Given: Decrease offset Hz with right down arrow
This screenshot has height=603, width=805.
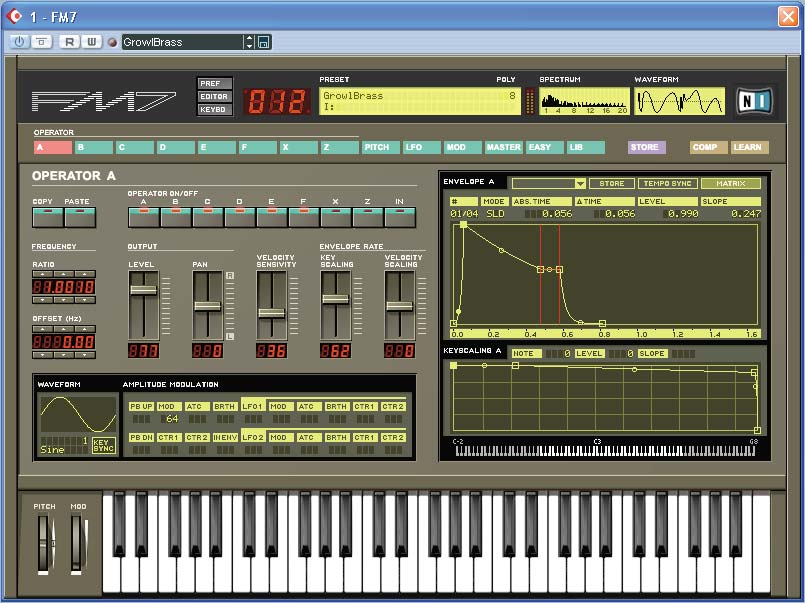Looking at the screenshot, I should tap(85, 355).
